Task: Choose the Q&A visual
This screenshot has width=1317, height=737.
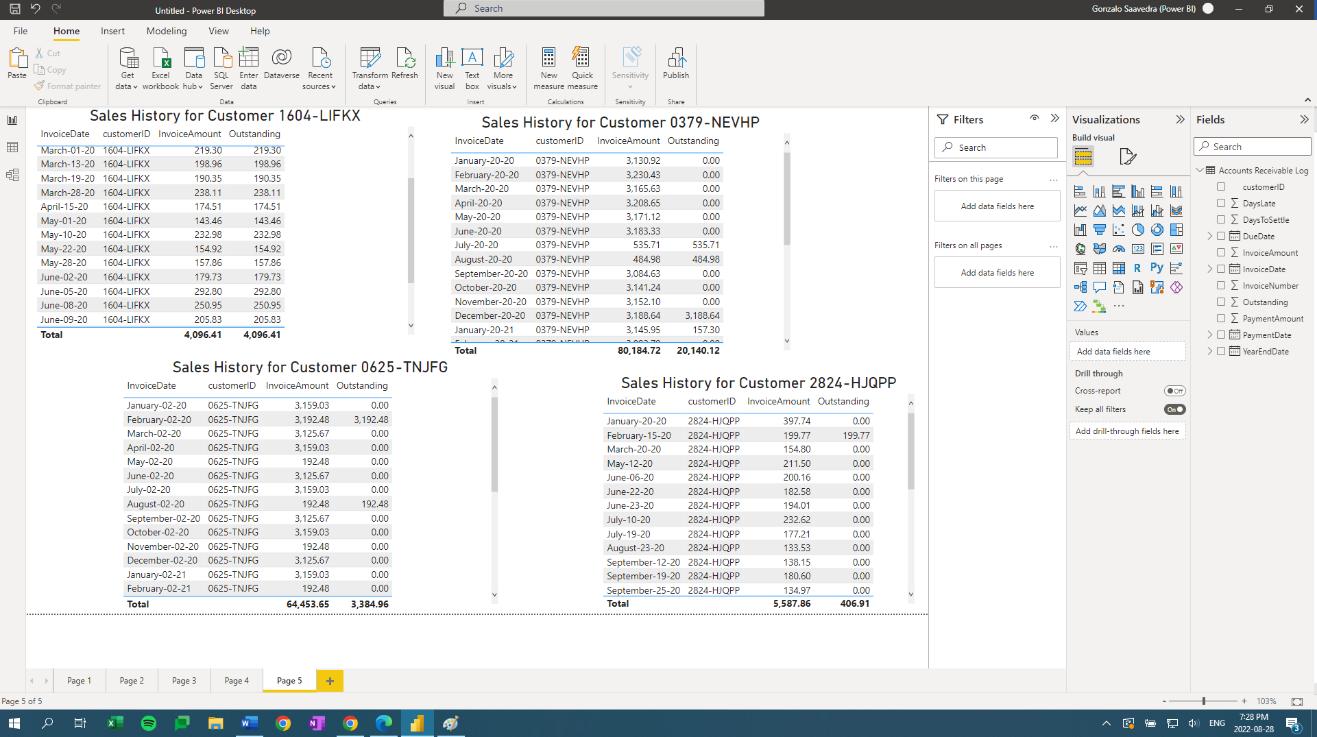Action: click(x=1100, y=287)
